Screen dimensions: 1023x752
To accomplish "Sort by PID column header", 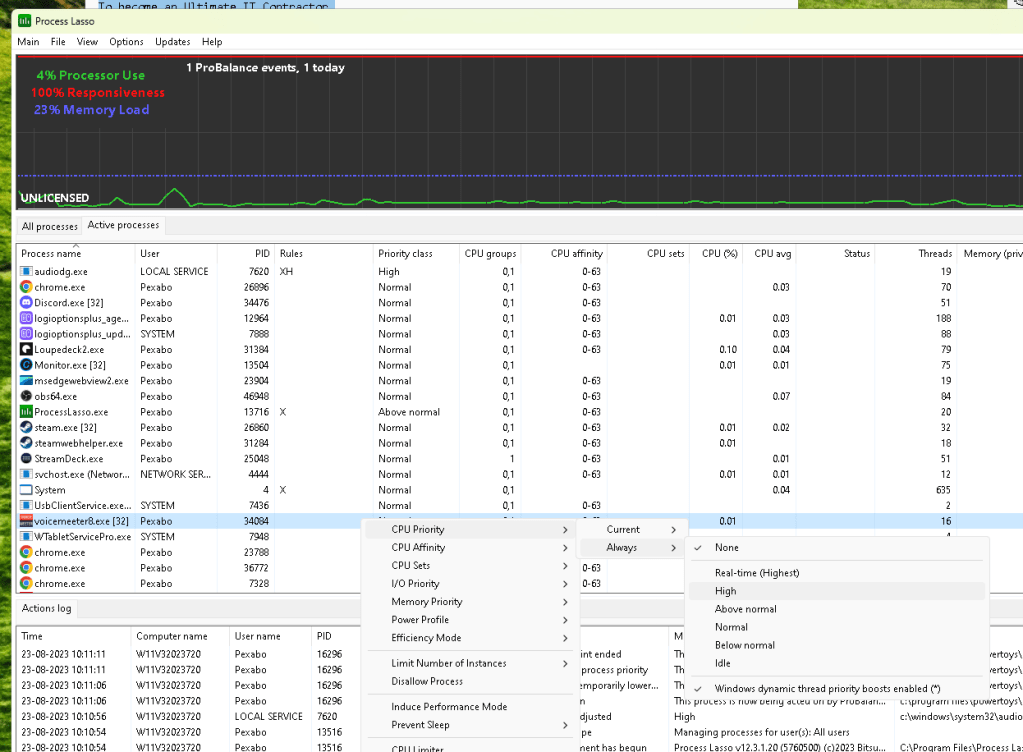I will (x=245, y=254).
